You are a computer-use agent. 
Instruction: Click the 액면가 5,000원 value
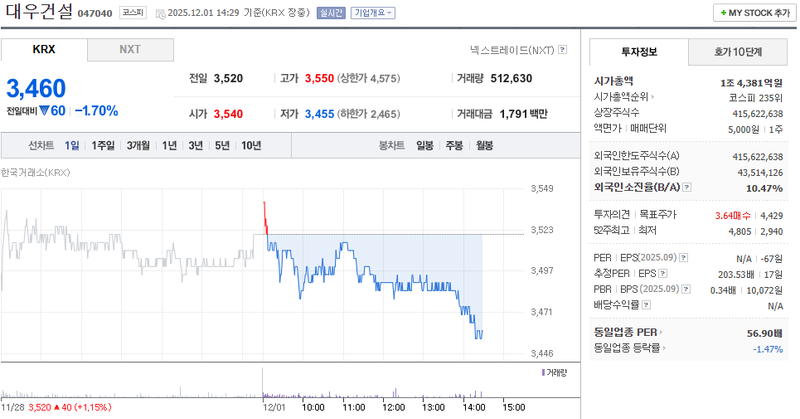pos(744,130)
